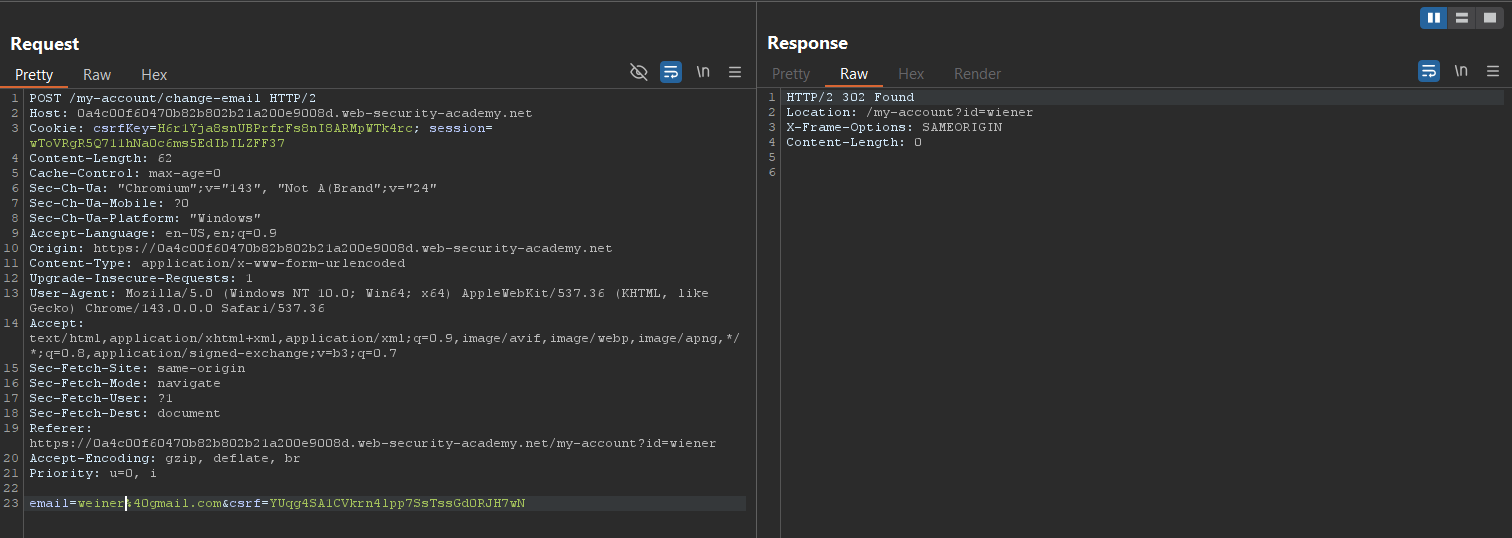Click the Upgrade-Insecure-Requests: 1 header
Screen dimensions: 1512x538
pos(141,278)
